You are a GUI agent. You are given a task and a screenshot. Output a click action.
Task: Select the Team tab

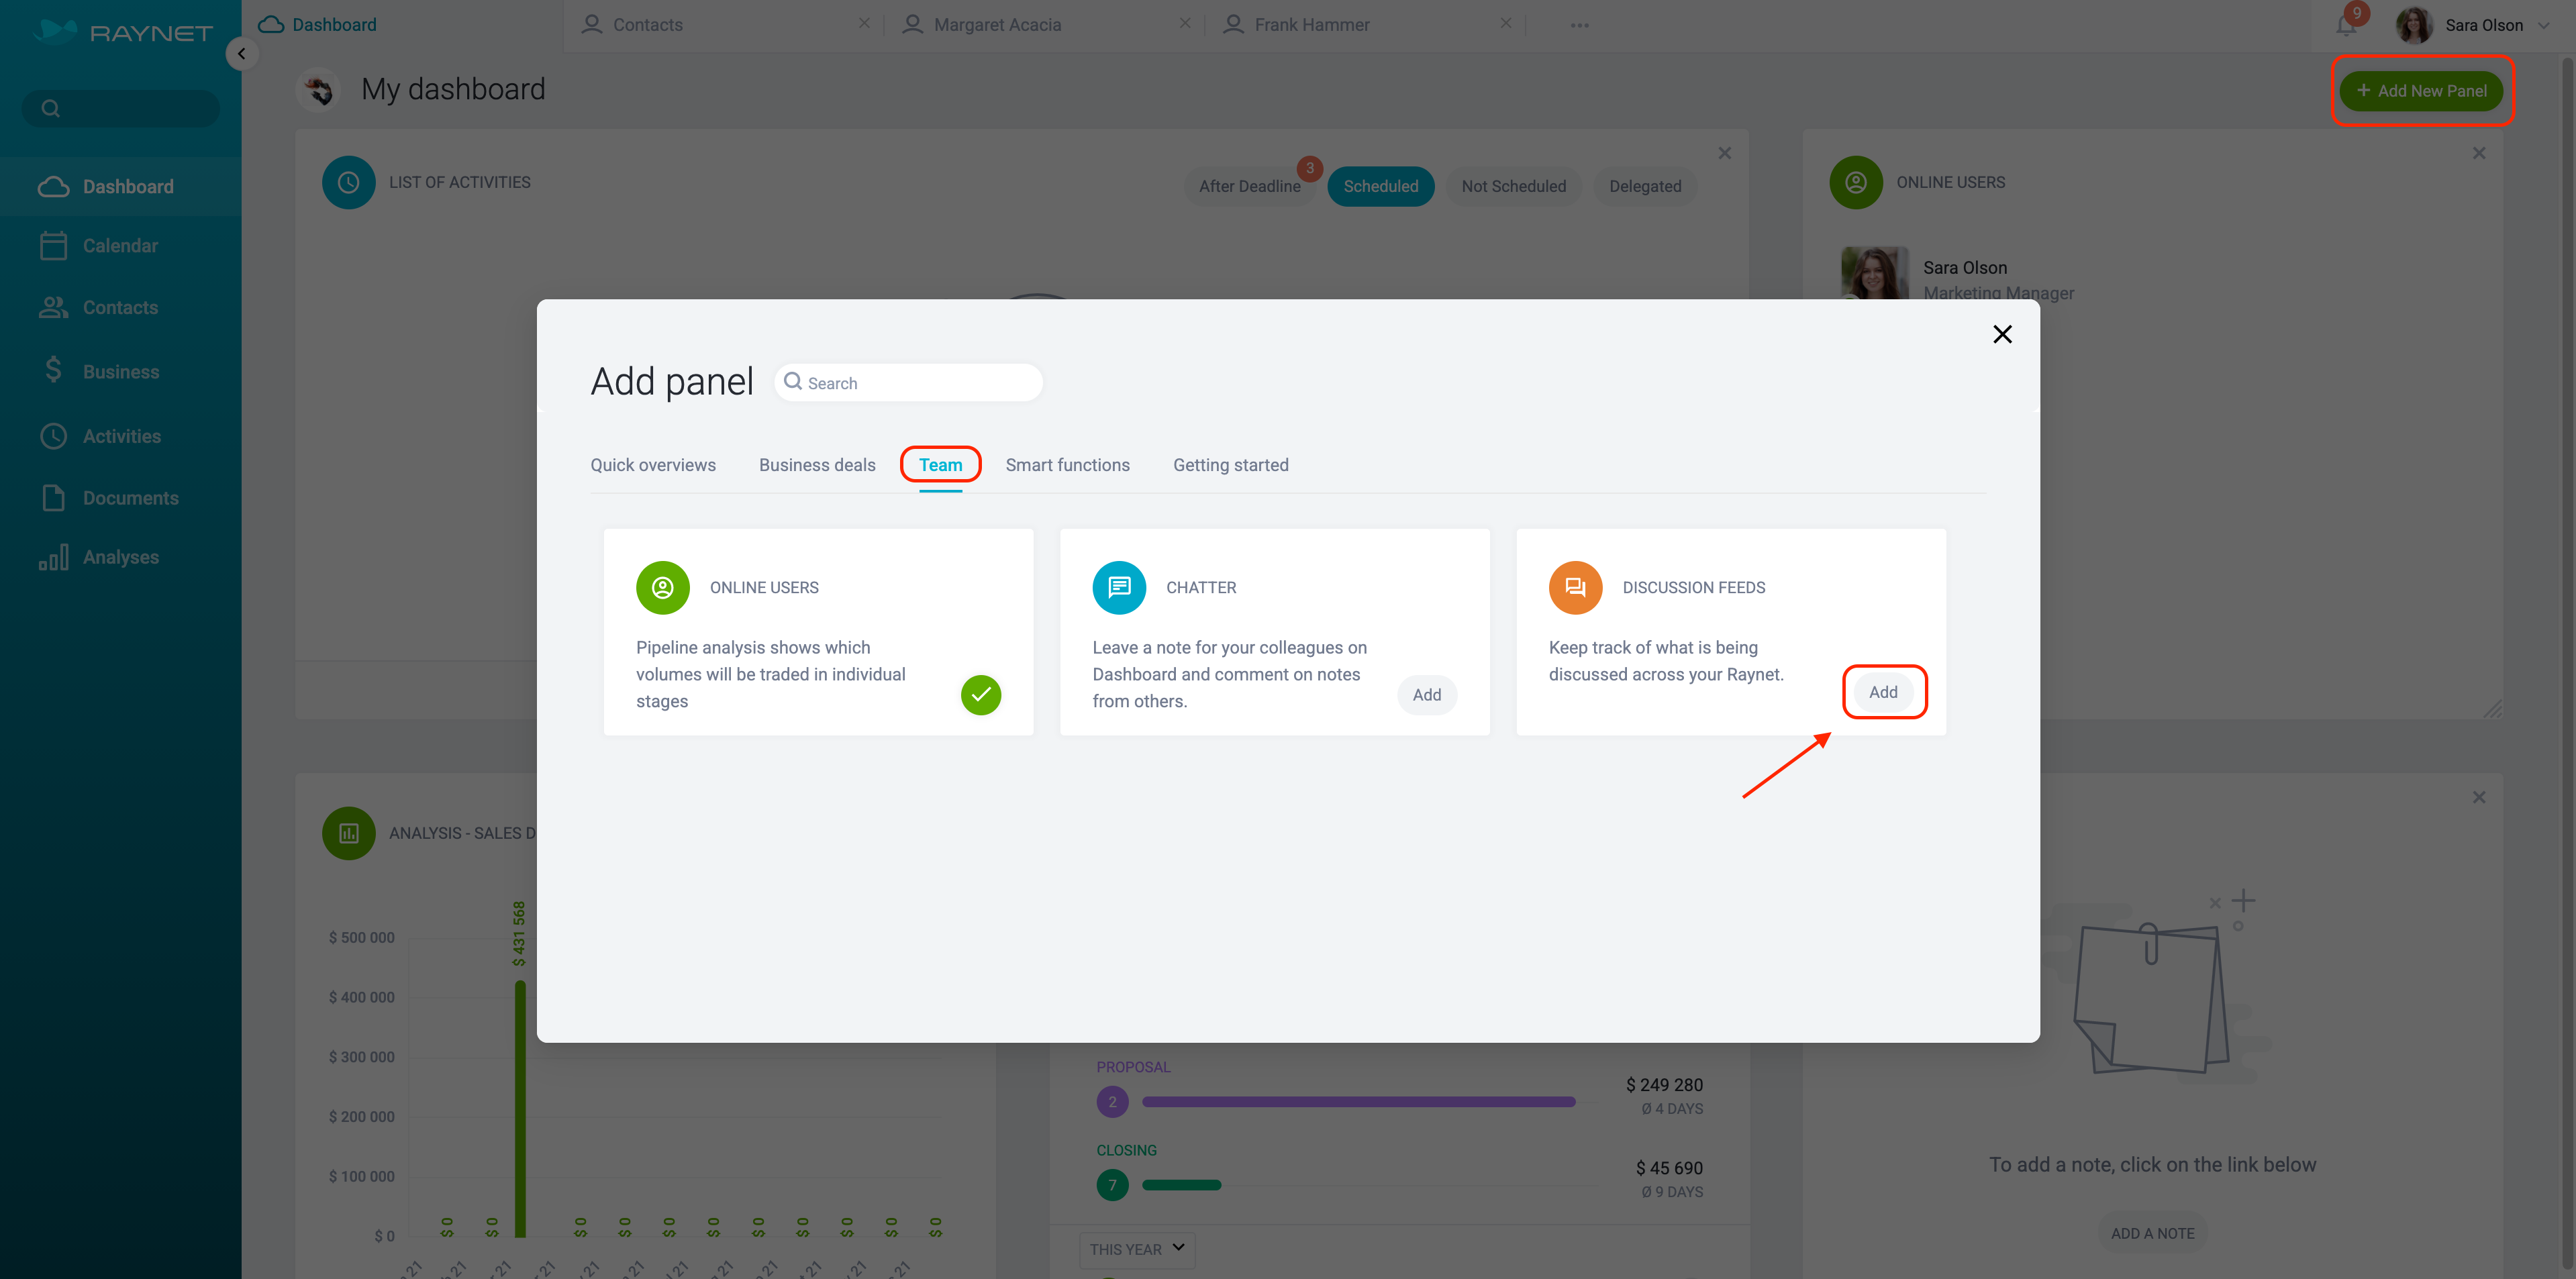(x=941, y=465)
